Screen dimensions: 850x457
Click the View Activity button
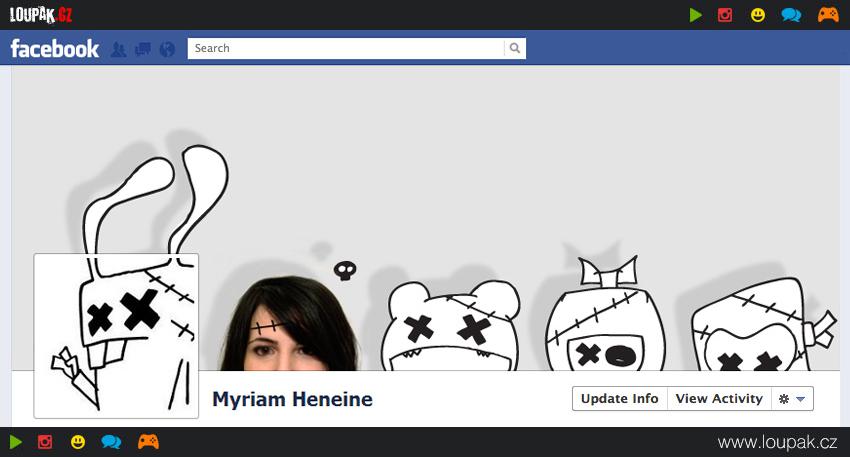click(719, 398)
